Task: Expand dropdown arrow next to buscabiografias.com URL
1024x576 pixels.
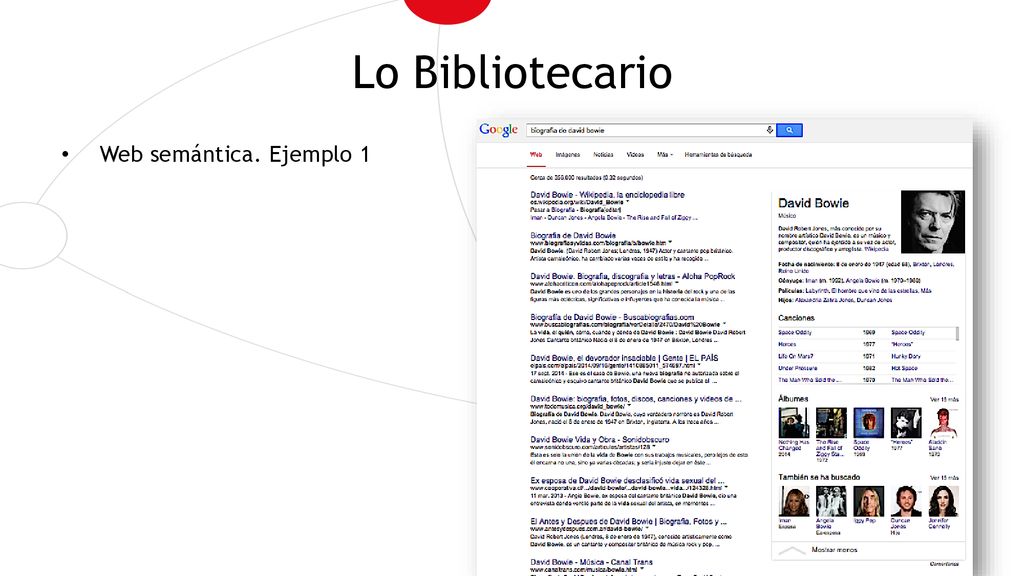Action: (724, 325)
